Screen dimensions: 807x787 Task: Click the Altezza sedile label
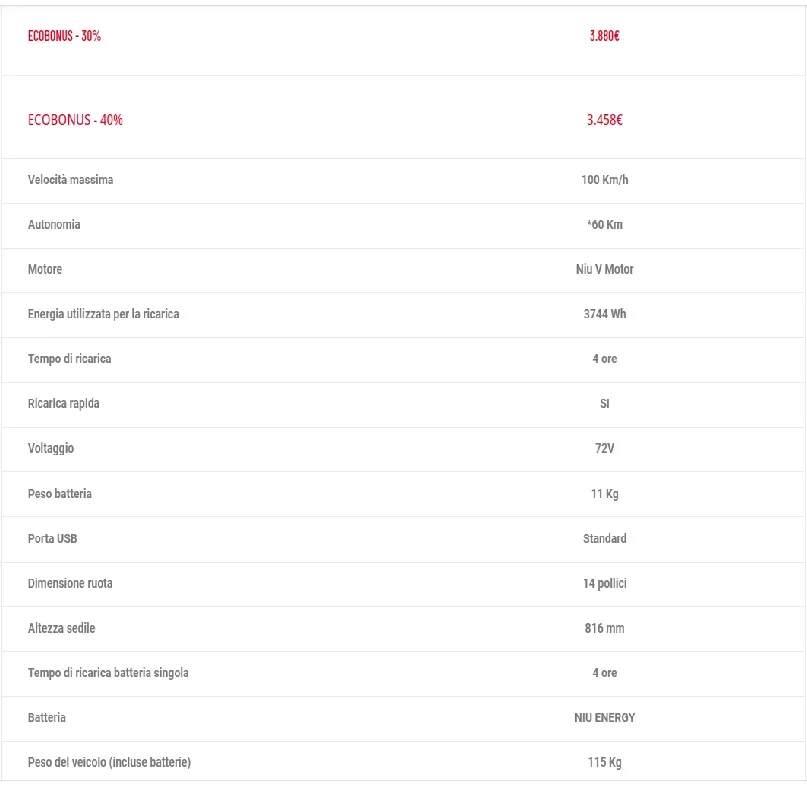[x=62, y=628]
